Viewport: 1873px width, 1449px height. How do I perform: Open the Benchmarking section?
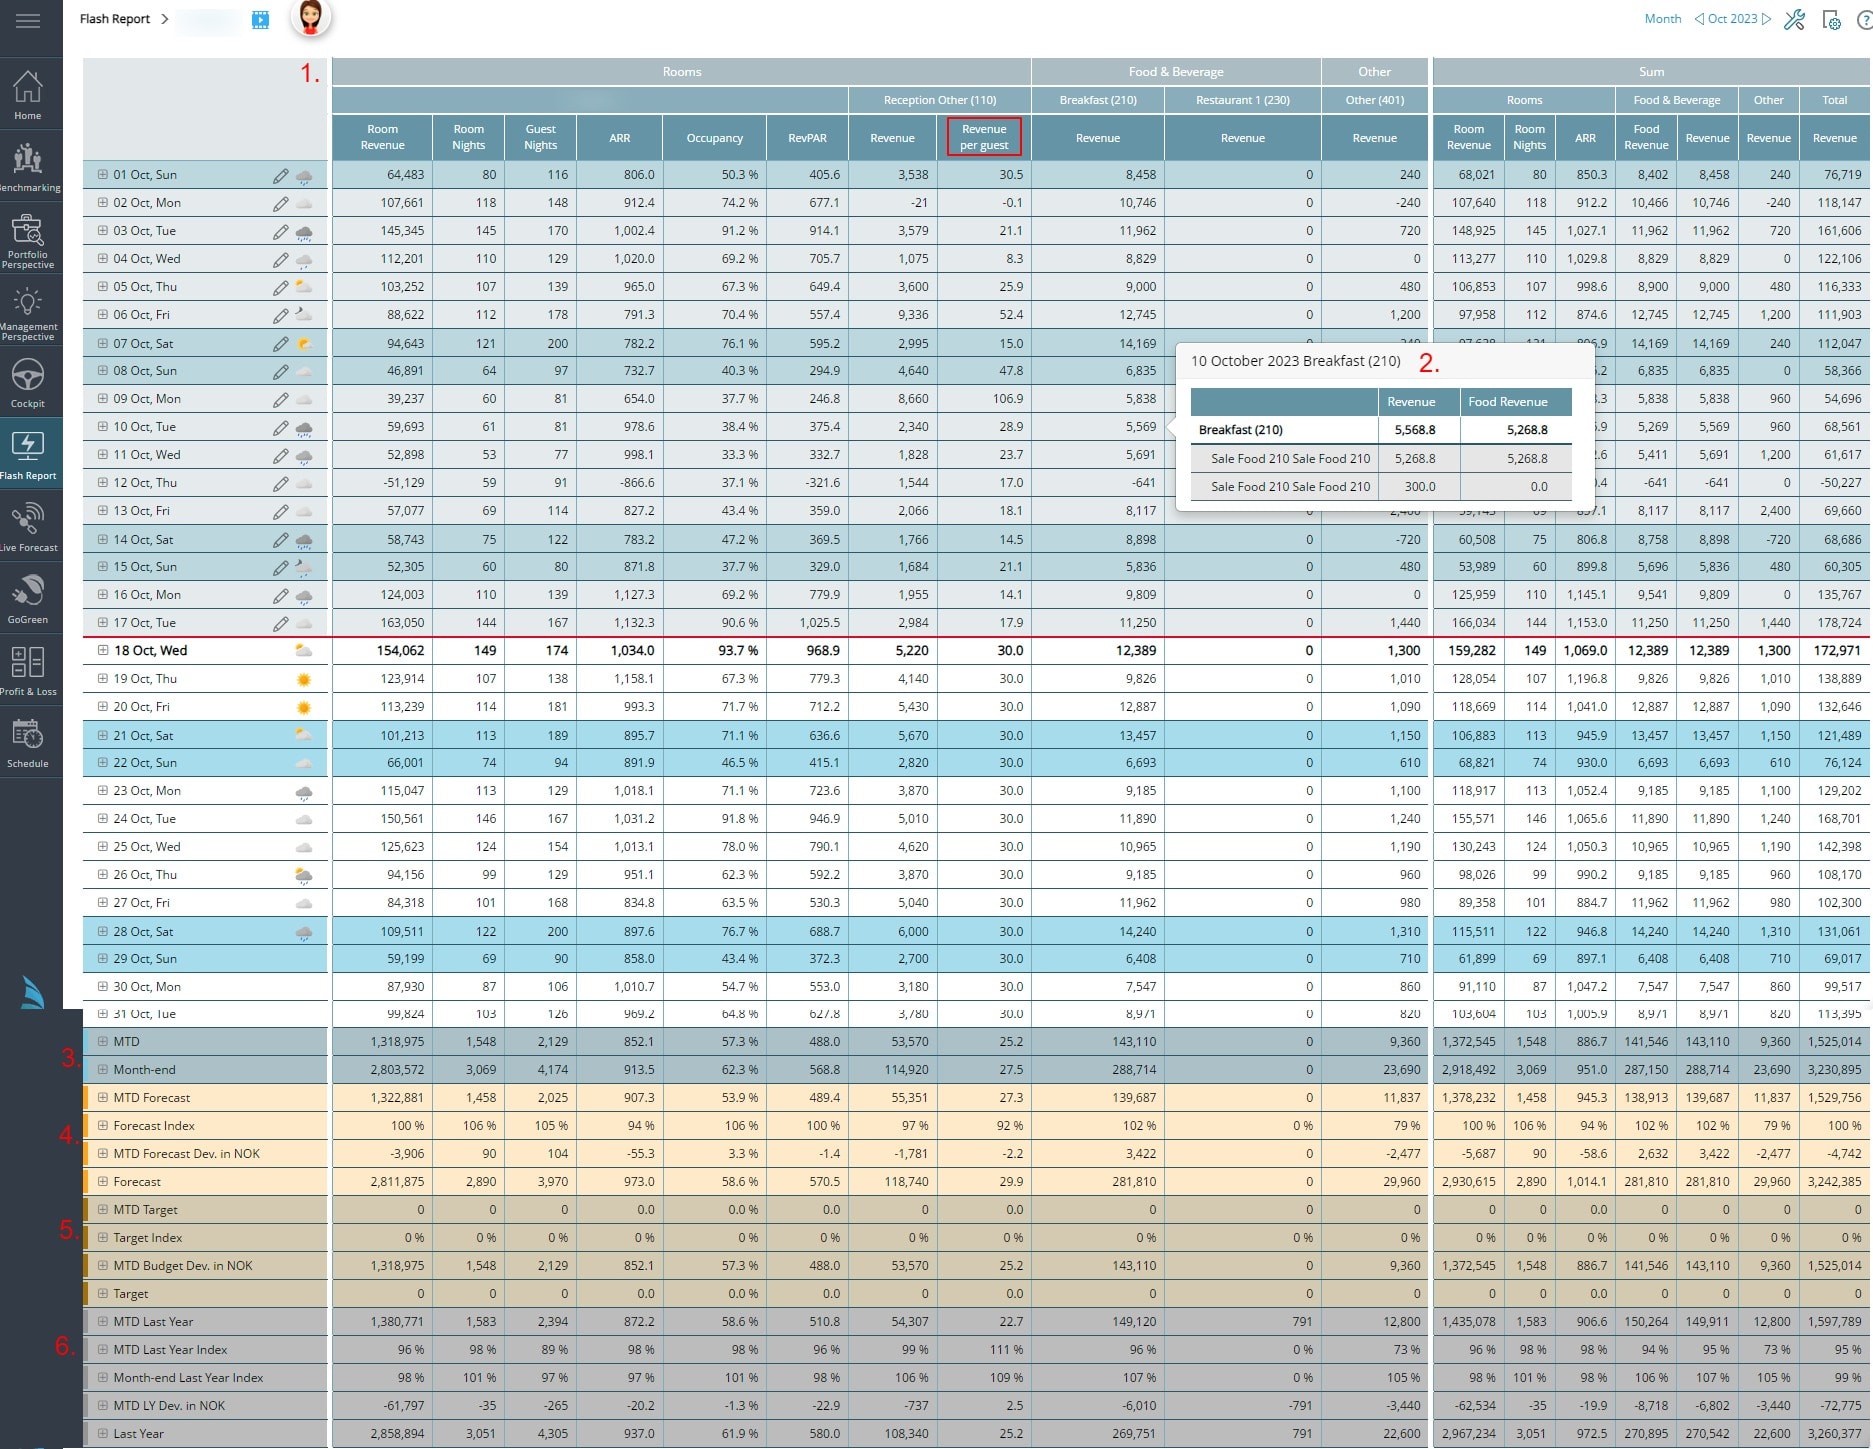tap(29, 165)
